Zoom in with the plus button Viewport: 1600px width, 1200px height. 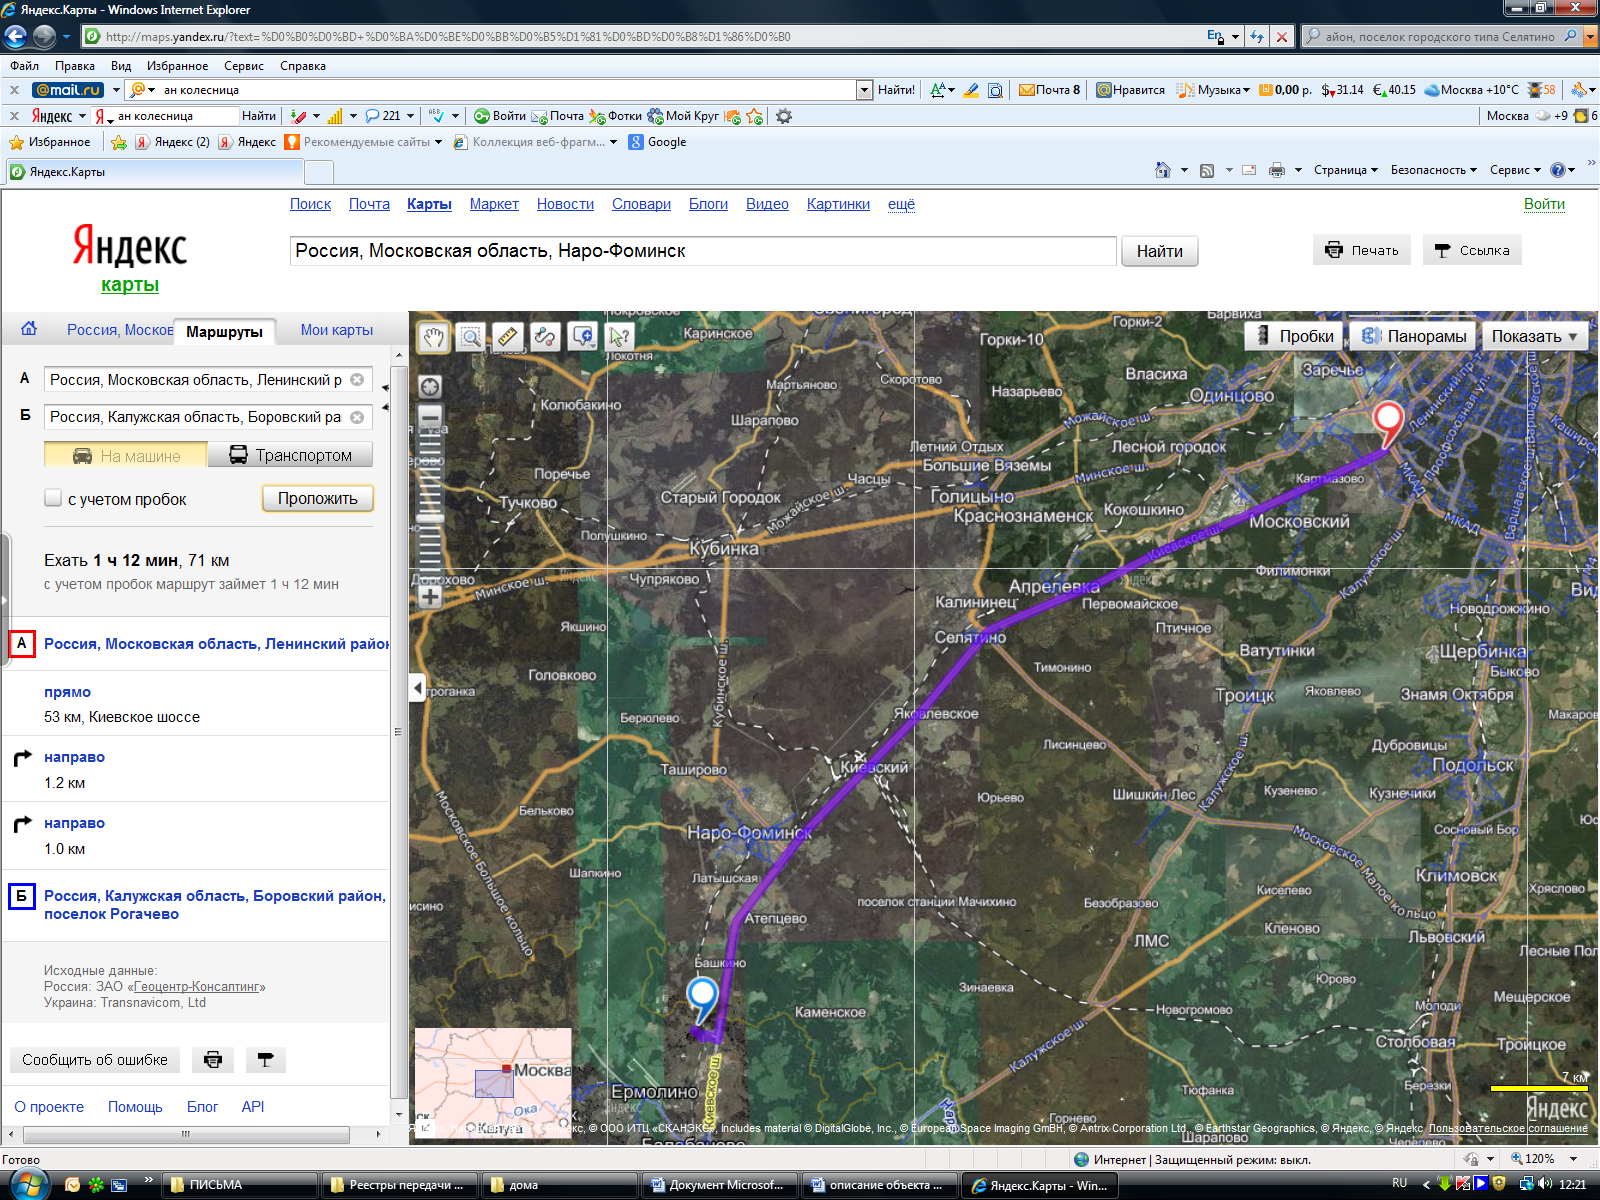pyautogui.click(x=430, y=597)
